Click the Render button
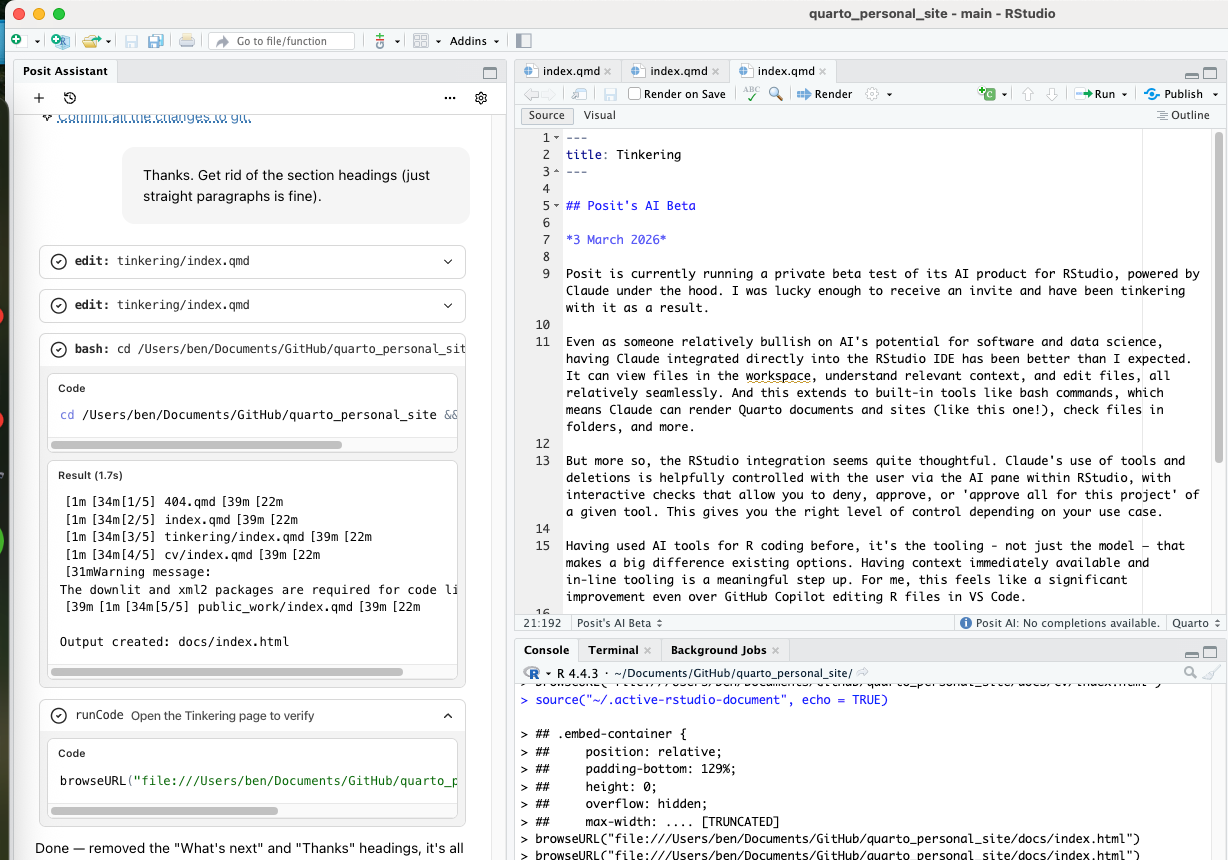 tap(825, 94)
